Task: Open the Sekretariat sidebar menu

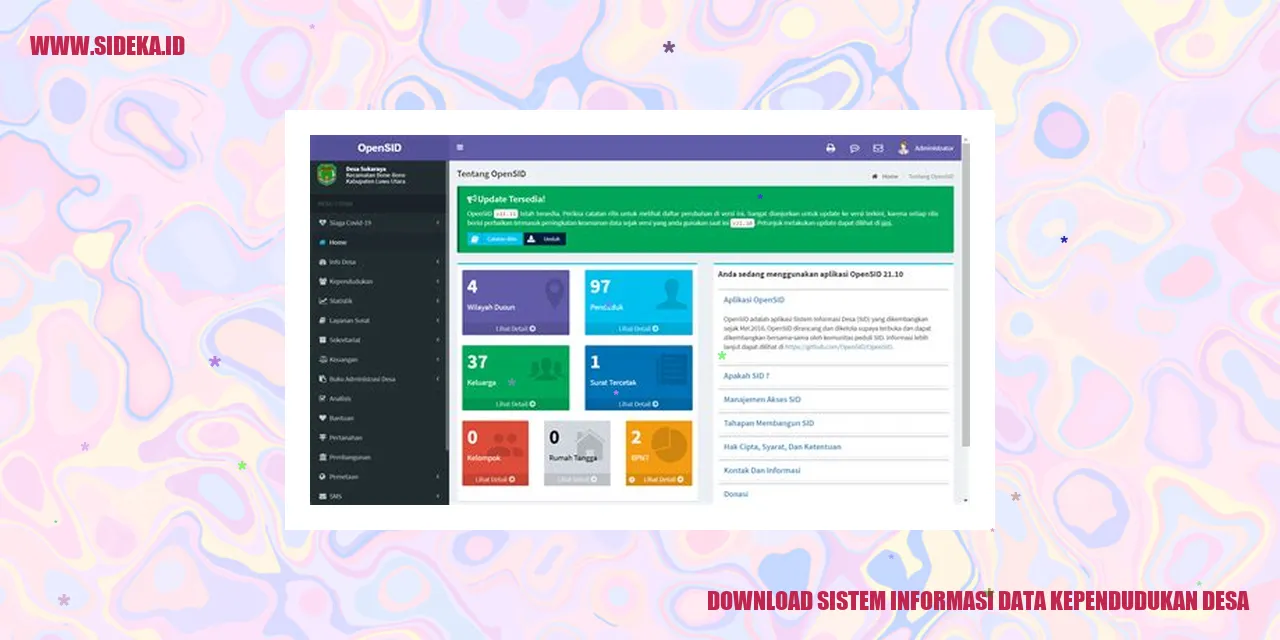Action: pyautogui.click(x=379, y=340)
